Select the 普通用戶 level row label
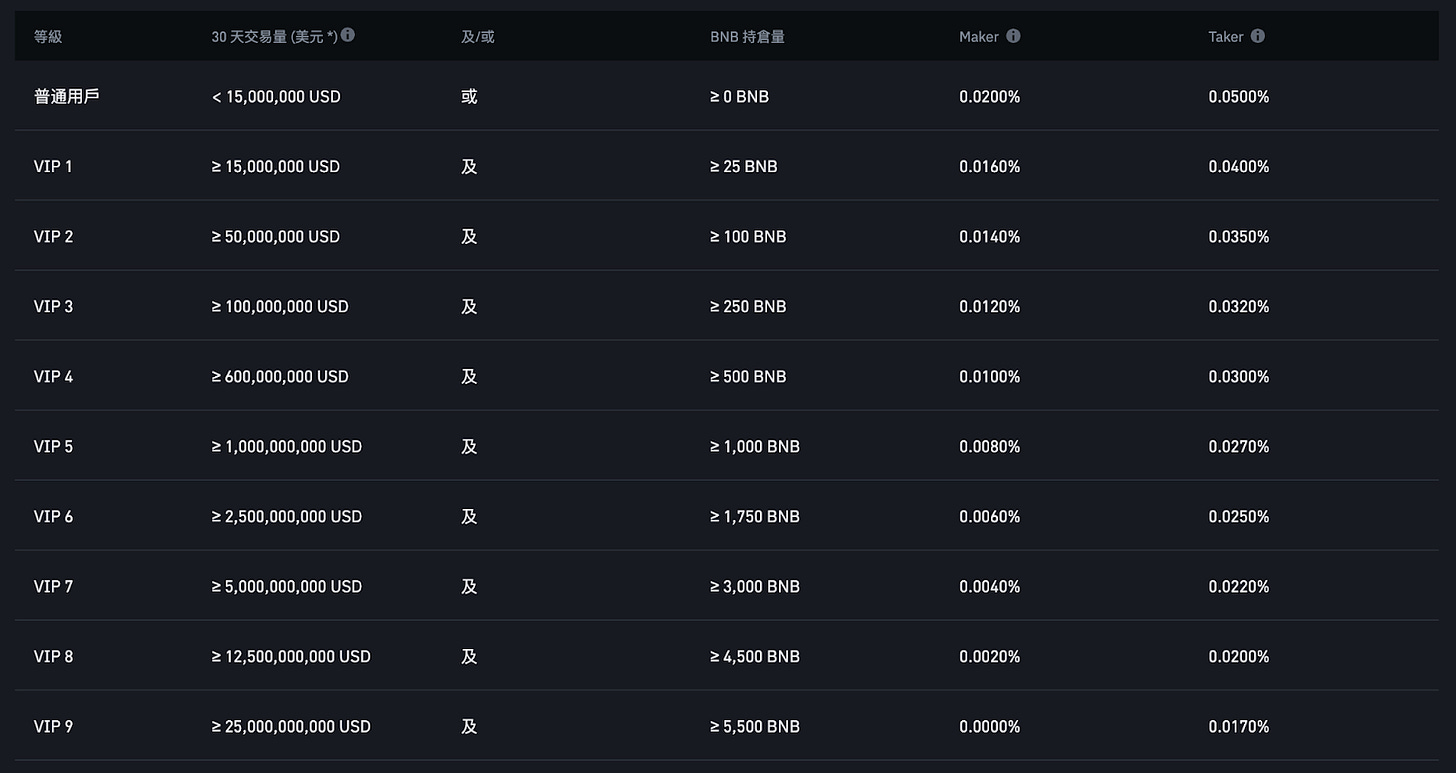This screenshot has height=773, width=1456. (x=67, y=97)
